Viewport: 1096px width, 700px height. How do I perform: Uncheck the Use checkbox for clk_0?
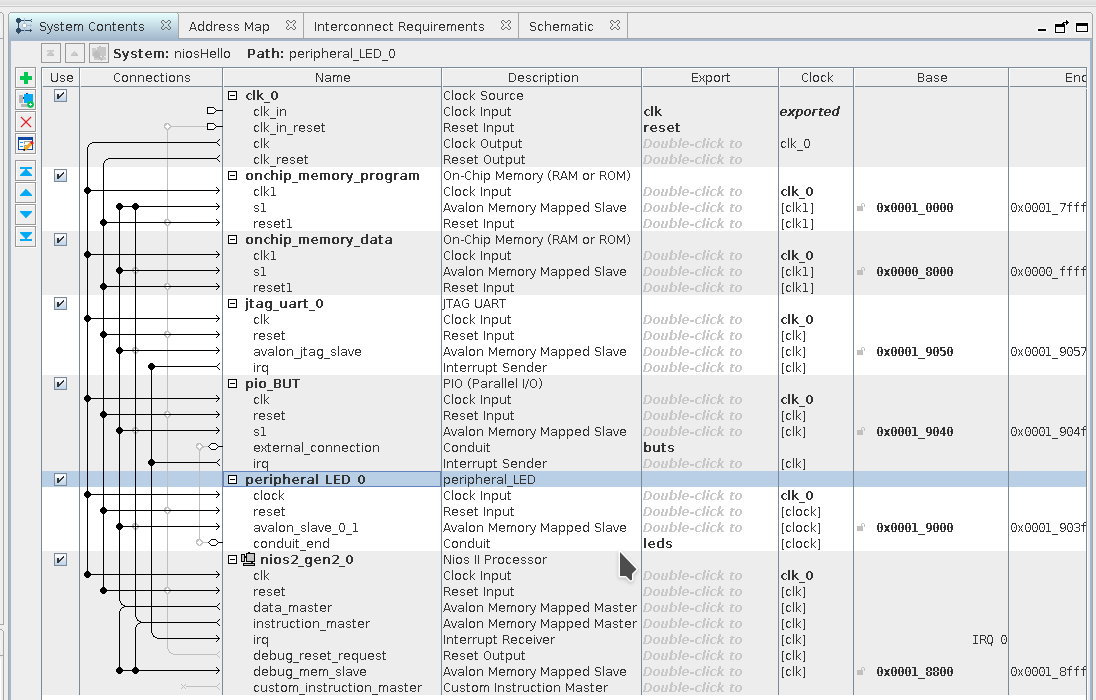[x=60, y=96]
